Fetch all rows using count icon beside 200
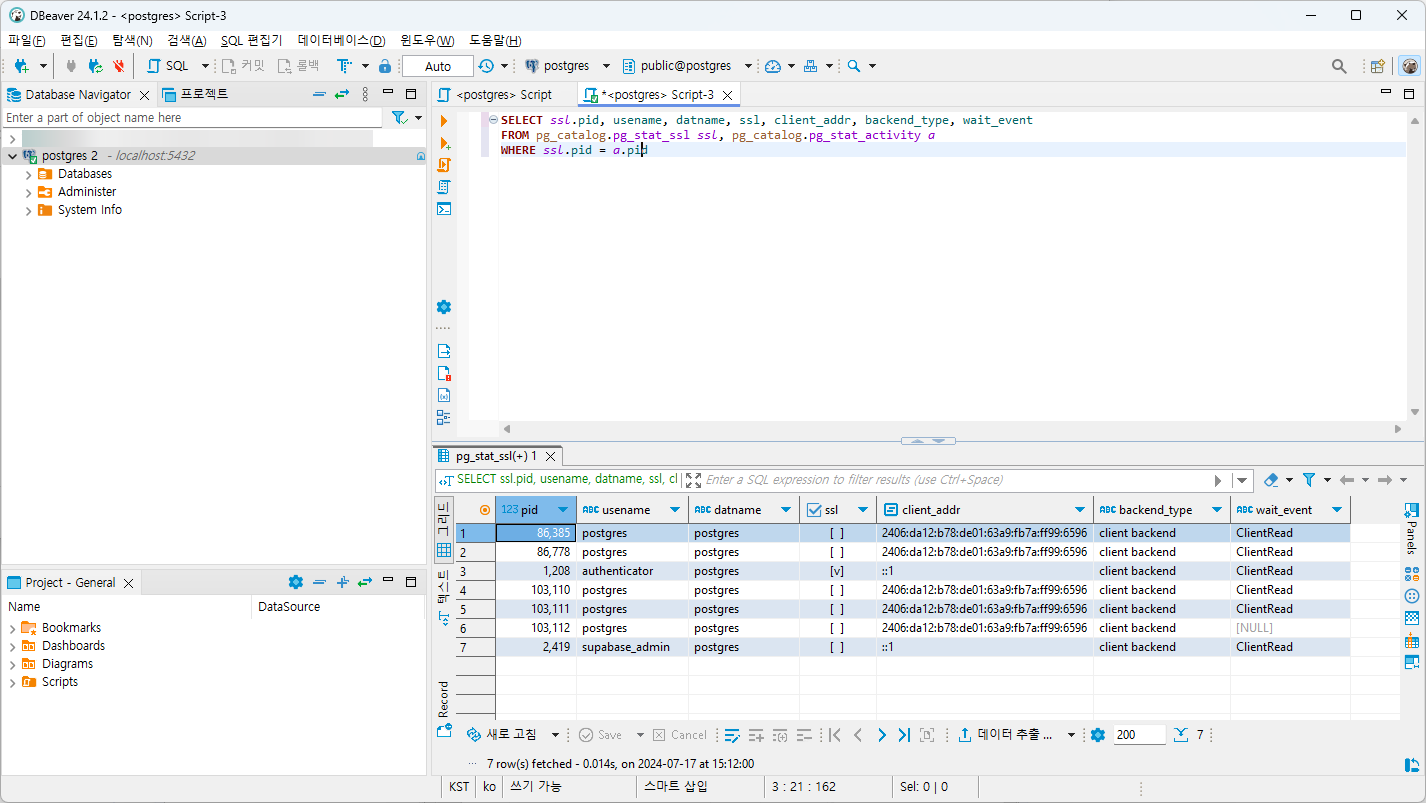 (1181, 735)
